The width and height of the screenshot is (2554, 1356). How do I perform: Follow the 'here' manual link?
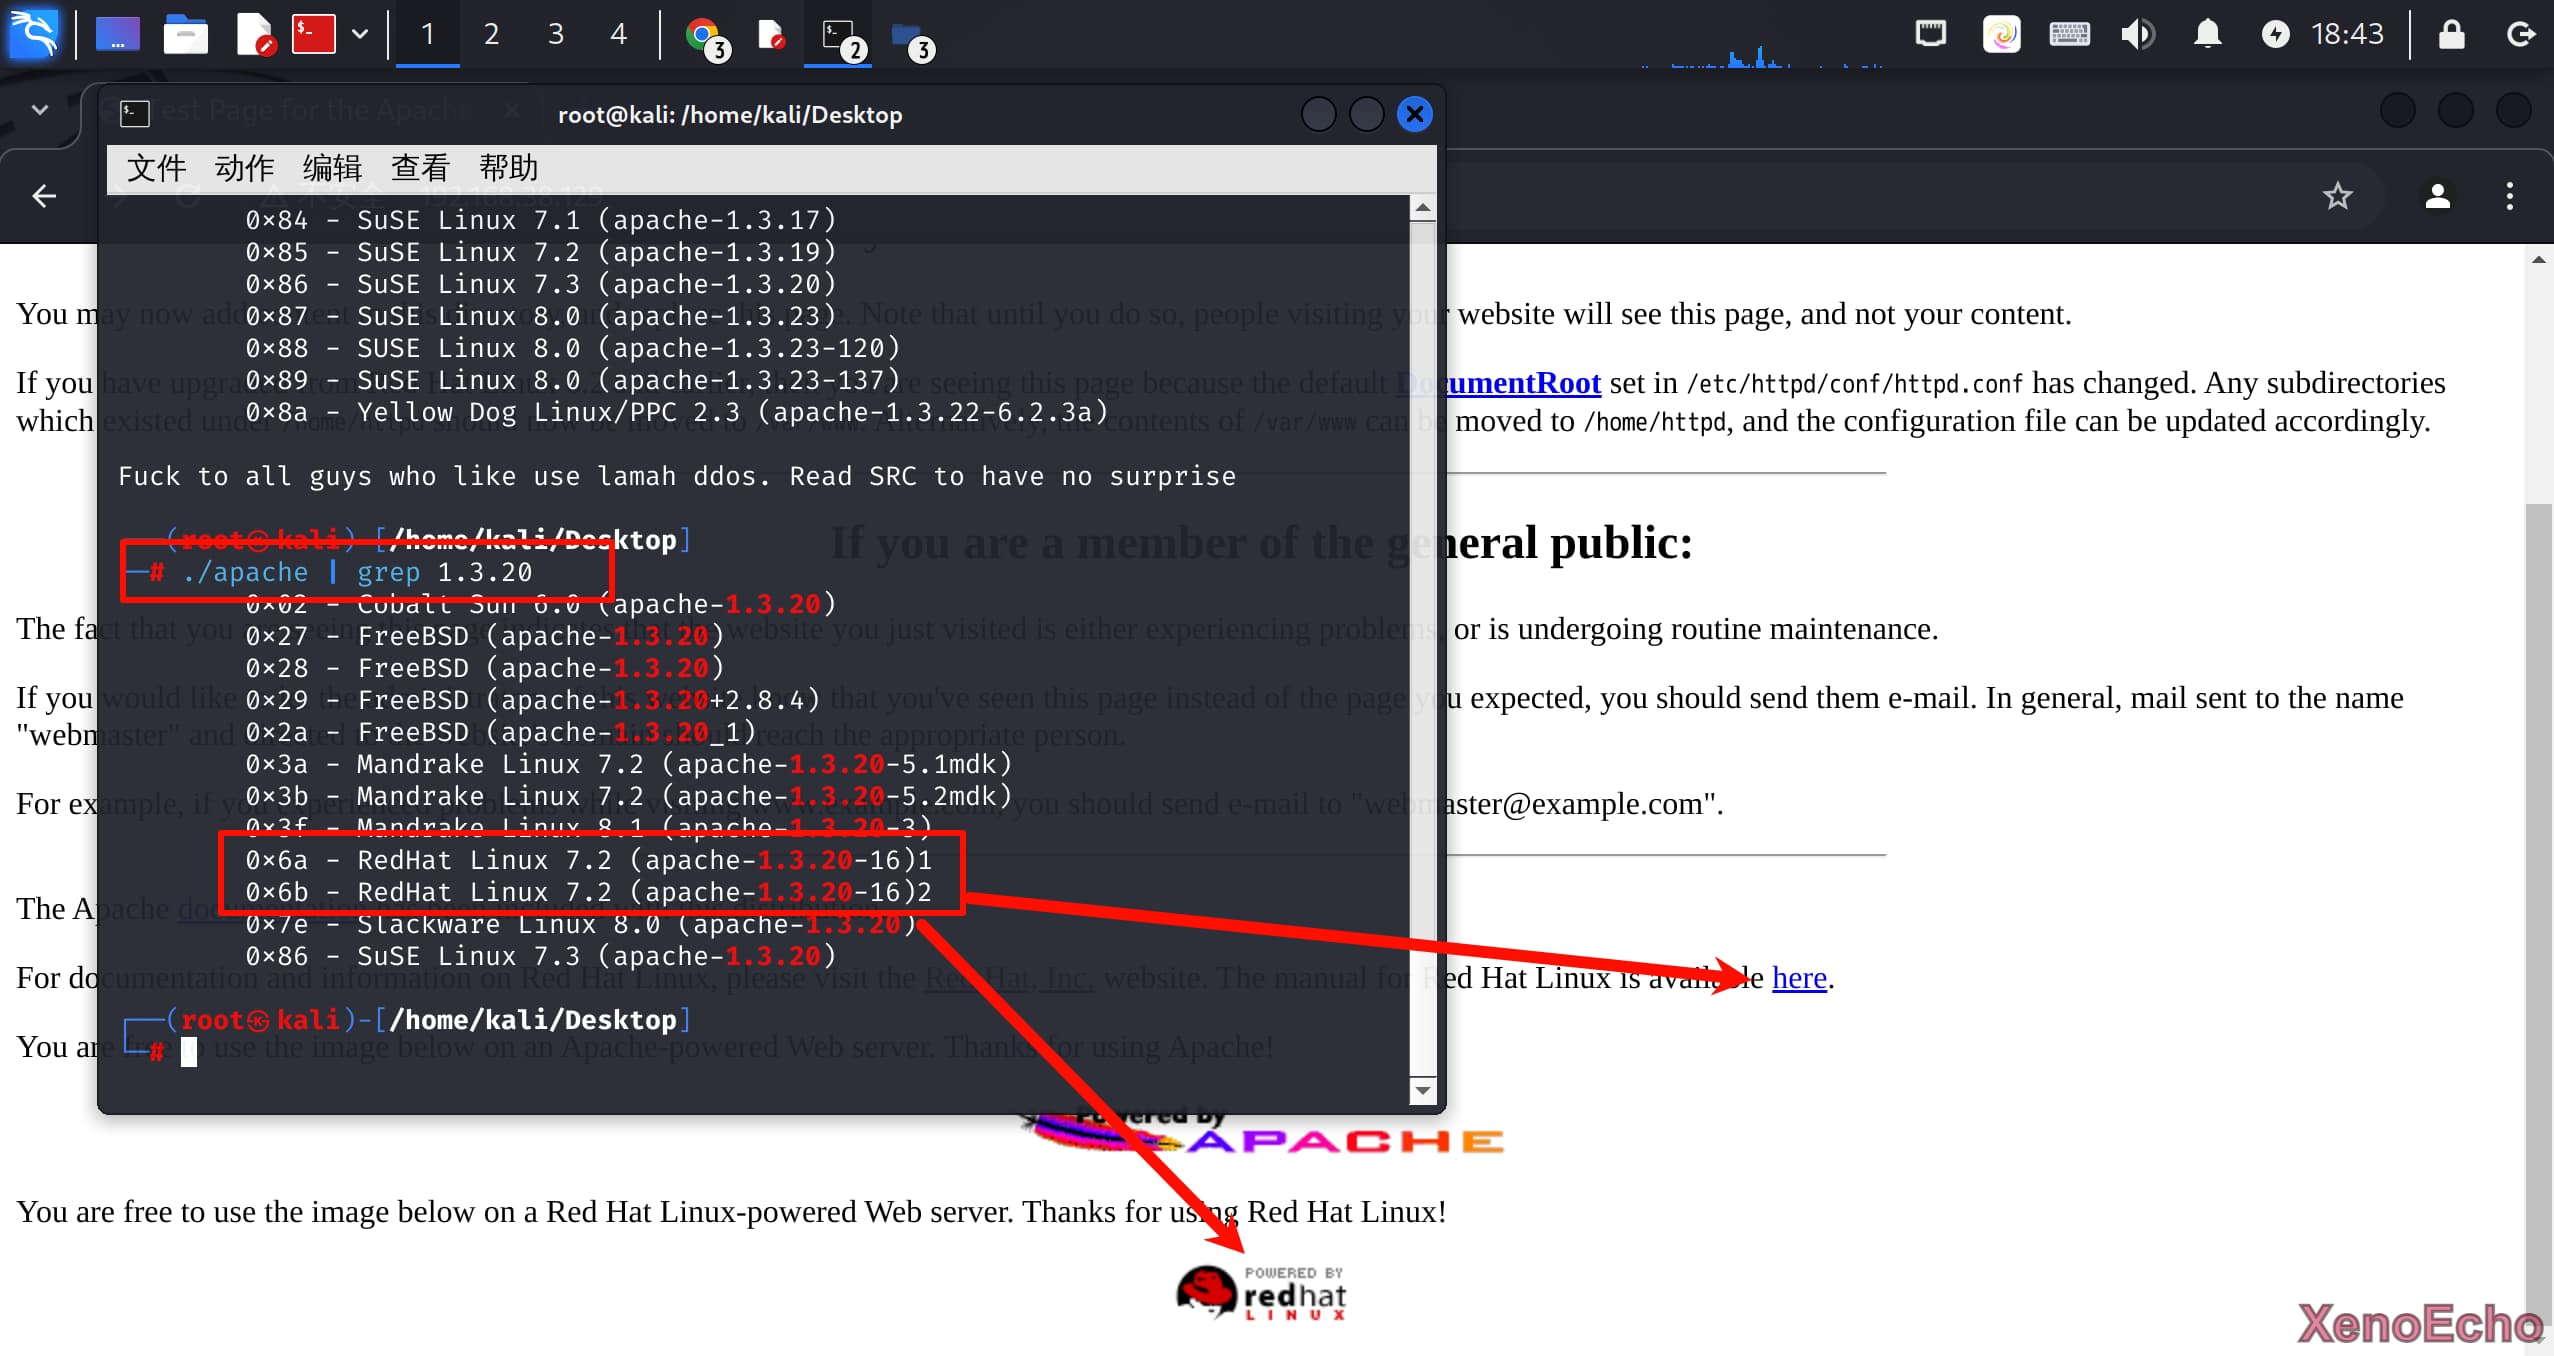click(x=1798, y=977)
